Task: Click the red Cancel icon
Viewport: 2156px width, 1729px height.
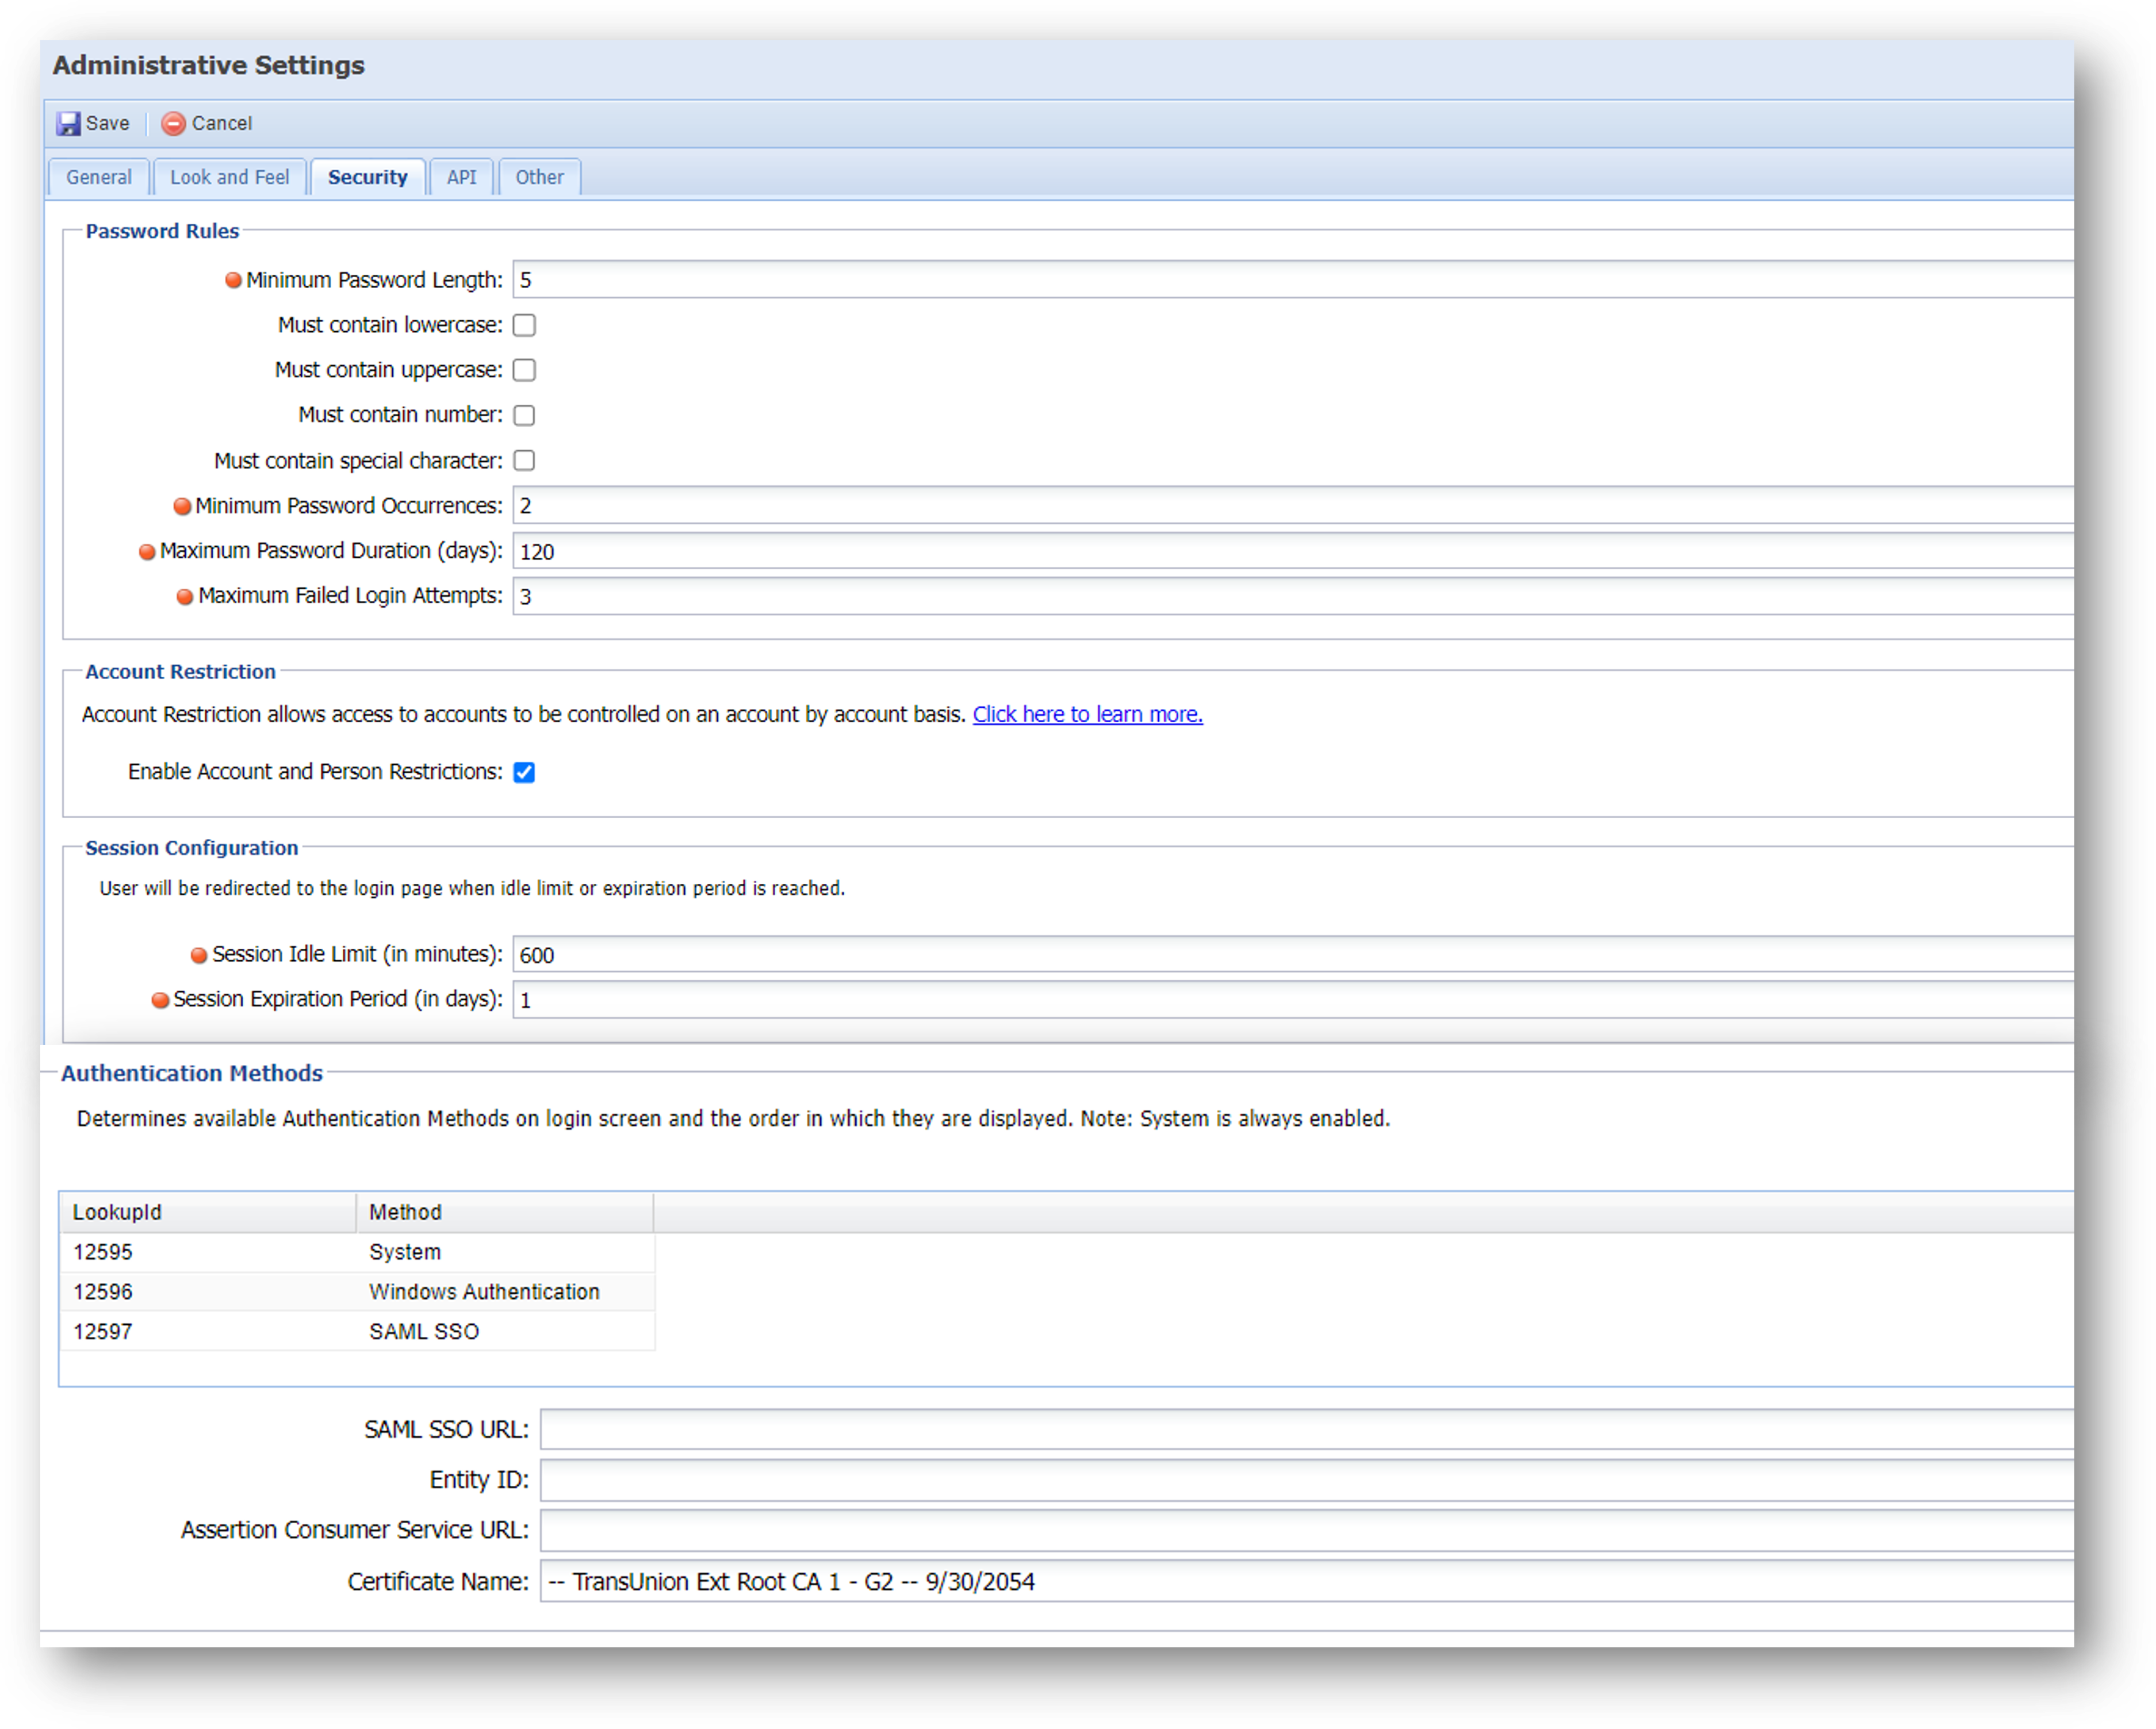Action: point(173,123)
